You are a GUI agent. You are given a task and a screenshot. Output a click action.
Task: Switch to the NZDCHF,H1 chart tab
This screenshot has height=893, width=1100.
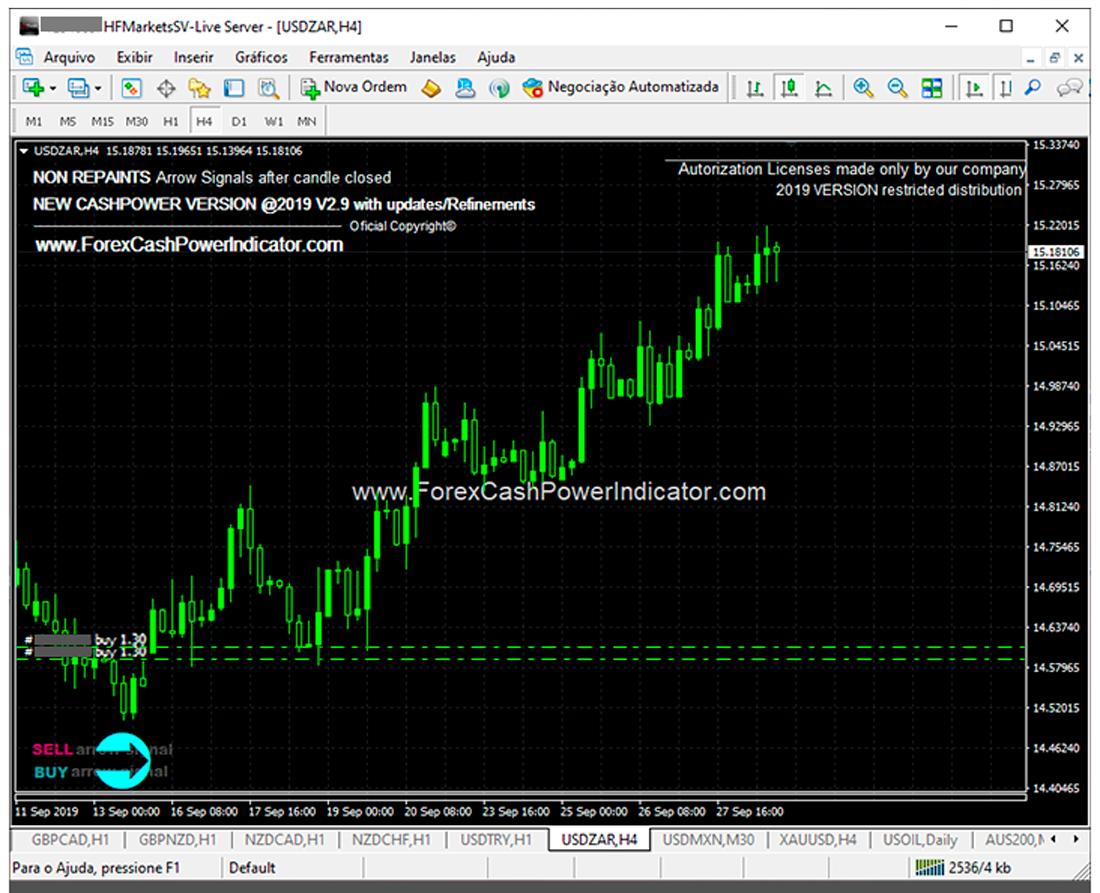(x=391, y=840)
